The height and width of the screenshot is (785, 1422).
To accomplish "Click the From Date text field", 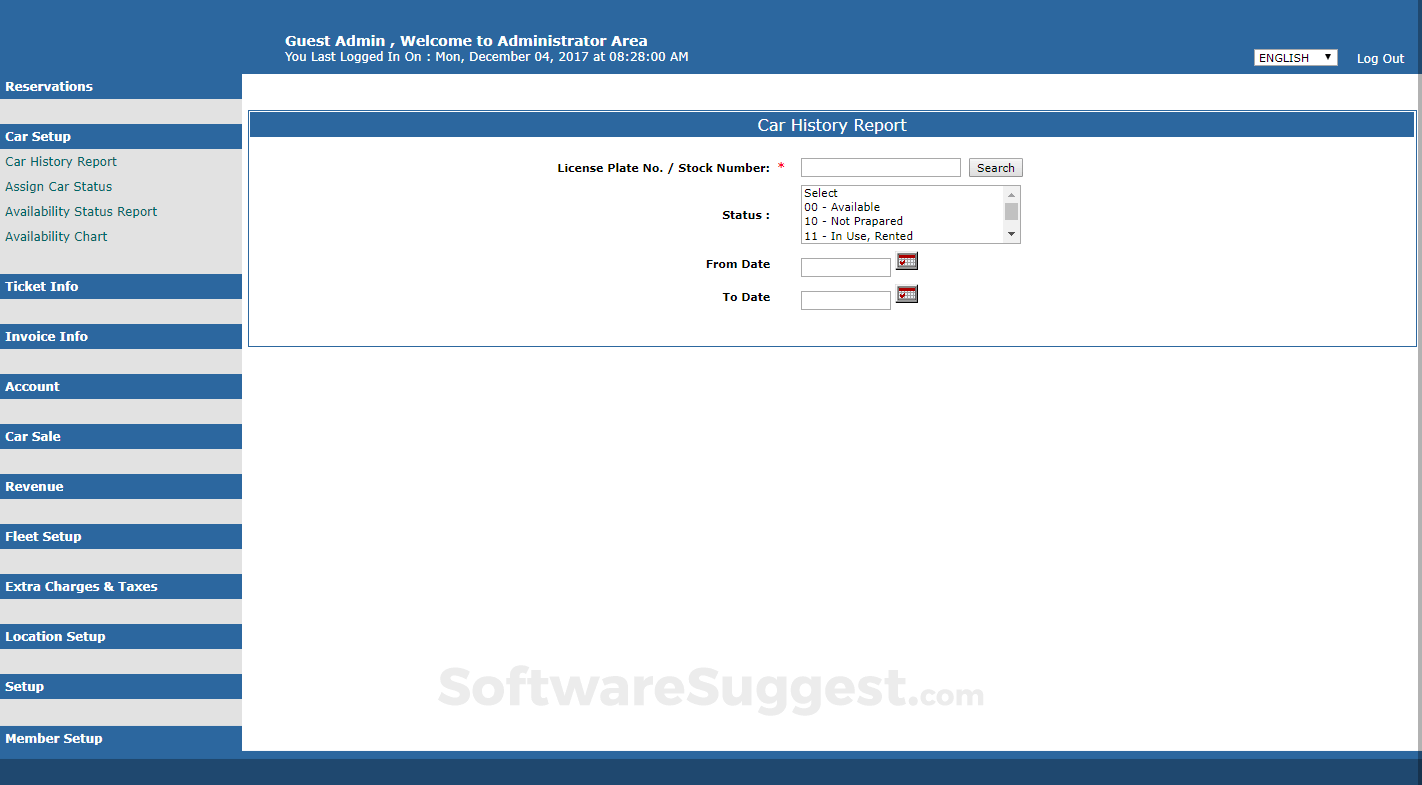I will [x=845, y=267].
